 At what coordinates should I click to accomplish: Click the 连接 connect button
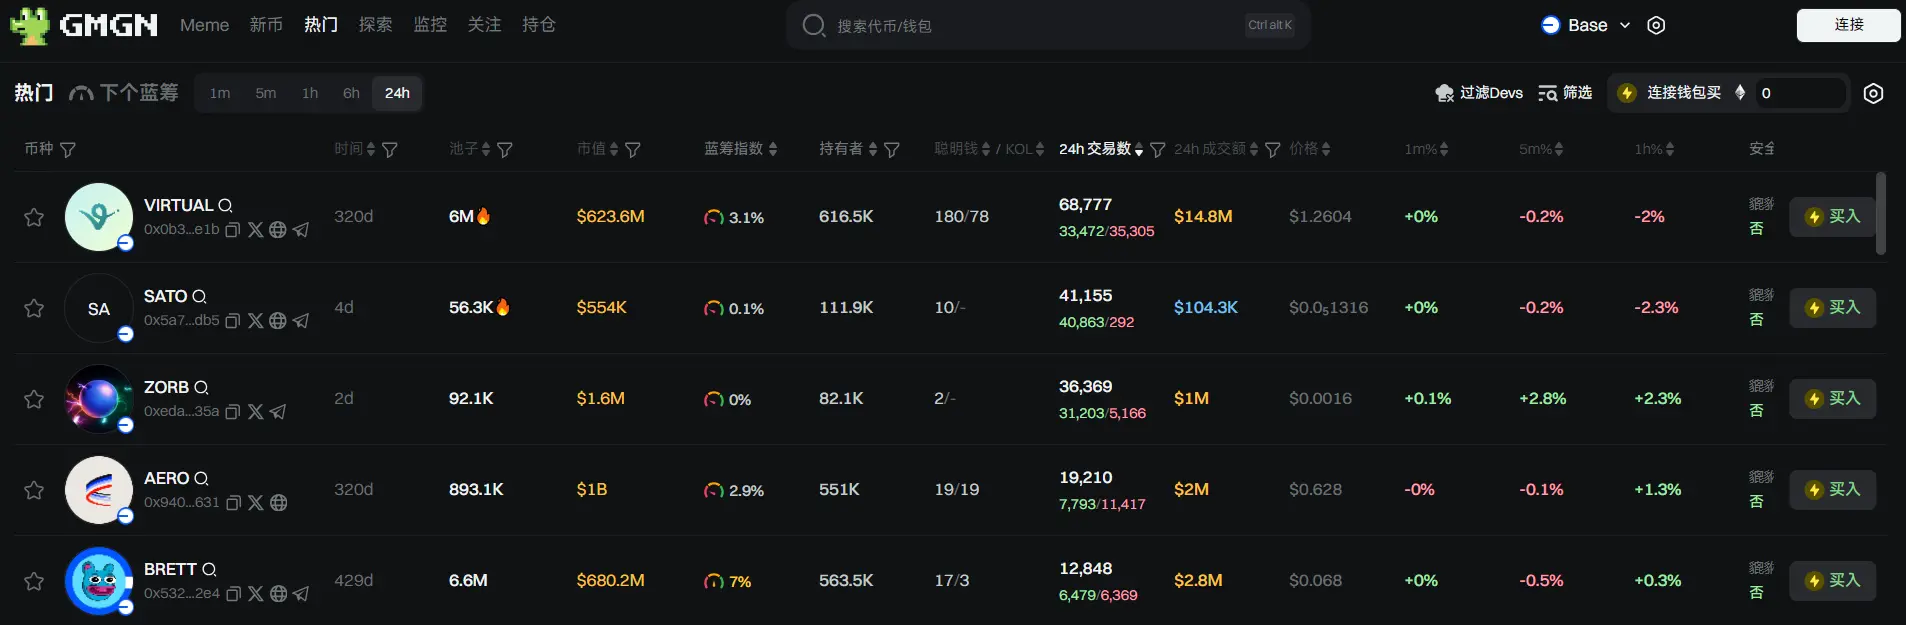1847,25
